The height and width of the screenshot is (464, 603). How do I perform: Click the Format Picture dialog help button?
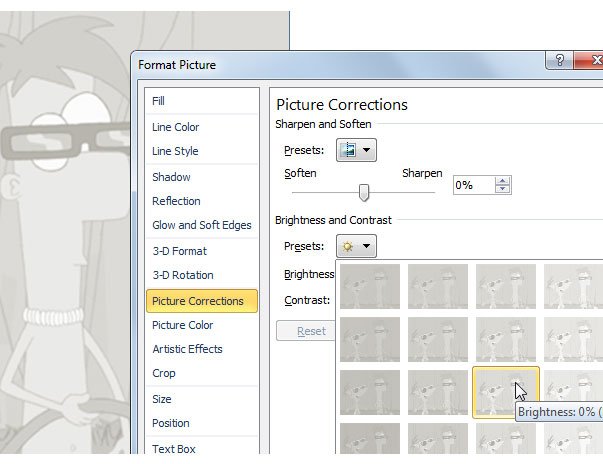tap(559, 60)
